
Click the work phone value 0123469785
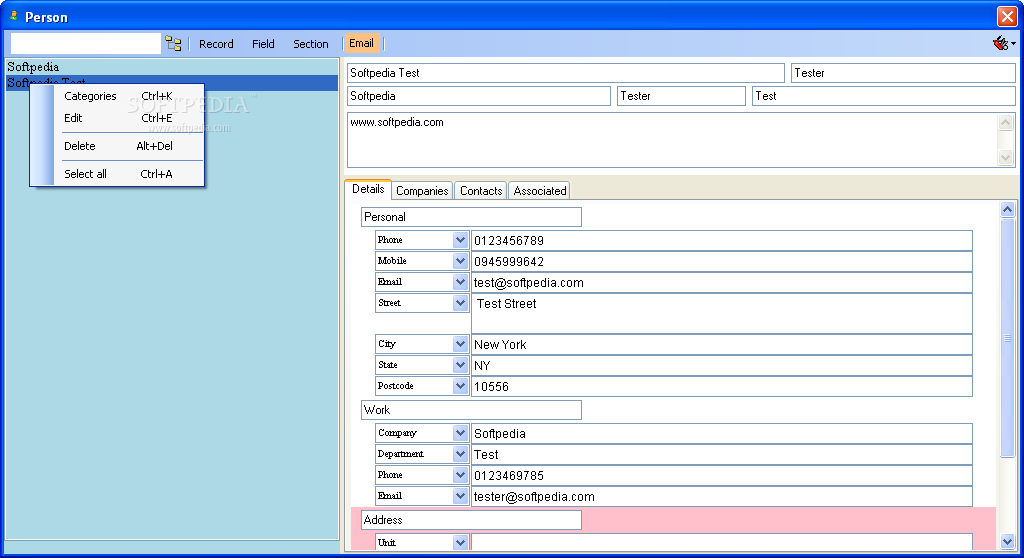click(x=722, y=475)
